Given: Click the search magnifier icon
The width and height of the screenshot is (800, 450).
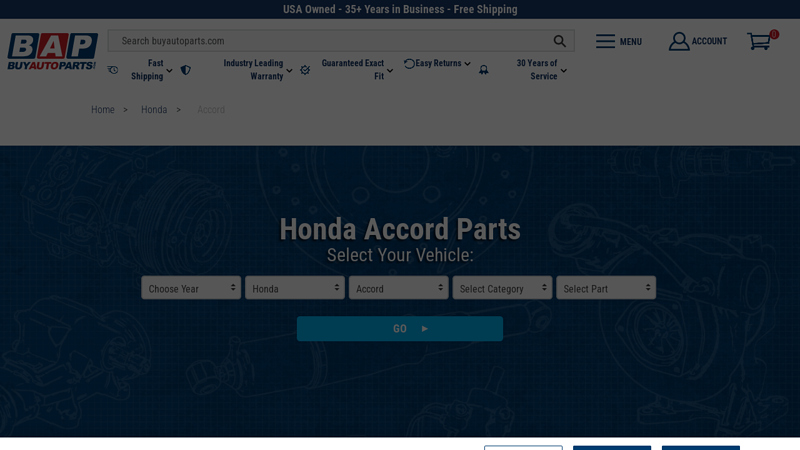Looking at the screenshot, I should (559, 41).
